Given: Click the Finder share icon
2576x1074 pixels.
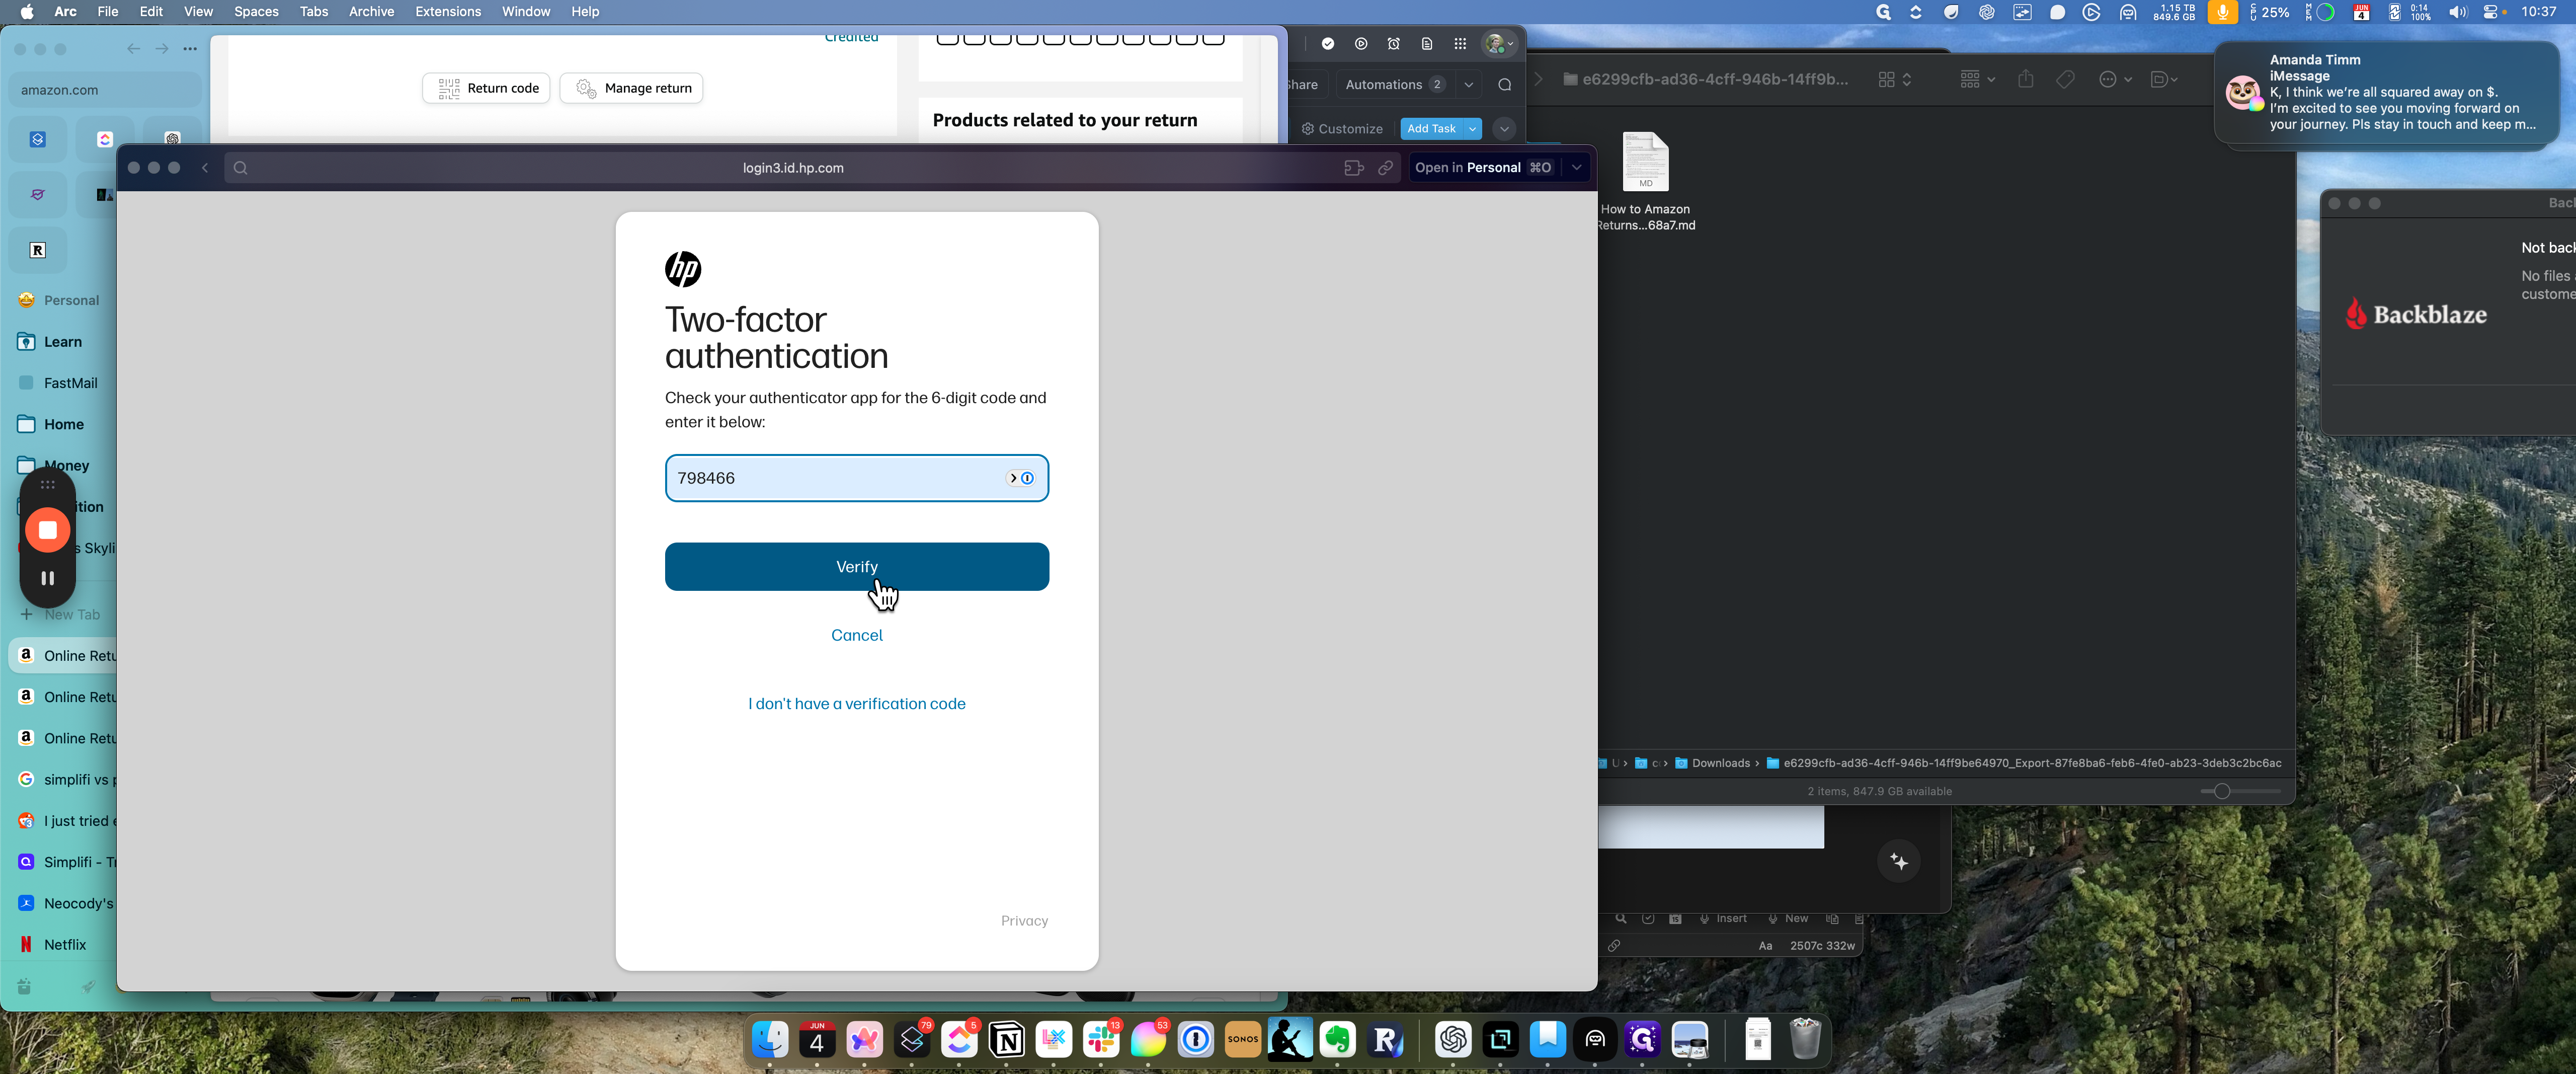Looking at the screenshot, I should 2025,79.
